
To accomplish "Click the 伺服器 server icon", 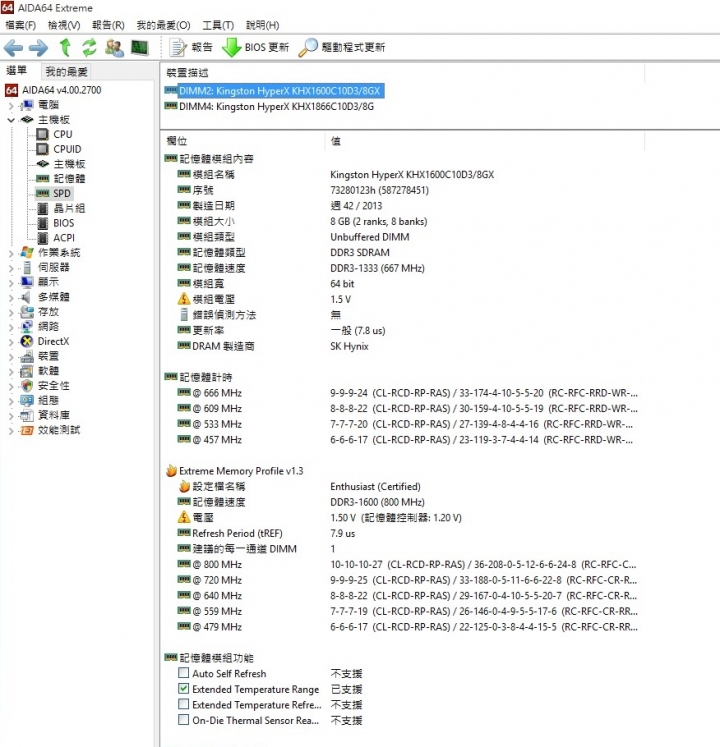I will pos(27,267).
